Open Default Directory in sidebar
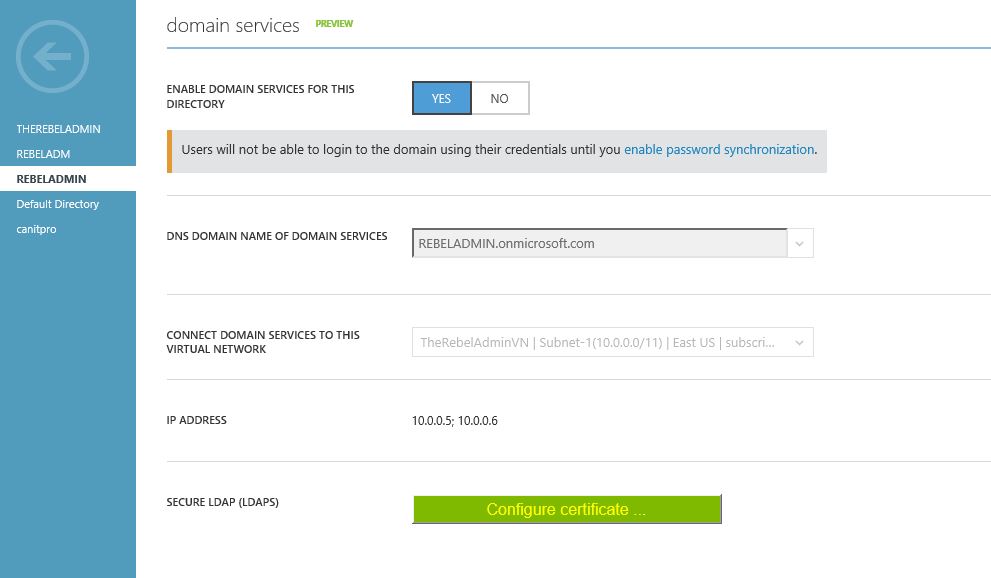 point(58,204)
